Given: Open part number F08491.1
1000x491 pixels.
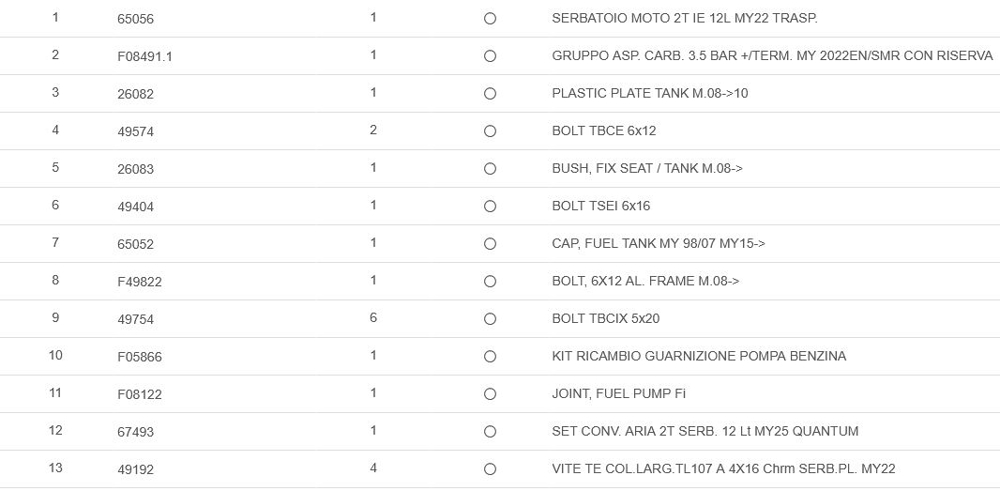Looking at the screenshot, I should [145, 57].
